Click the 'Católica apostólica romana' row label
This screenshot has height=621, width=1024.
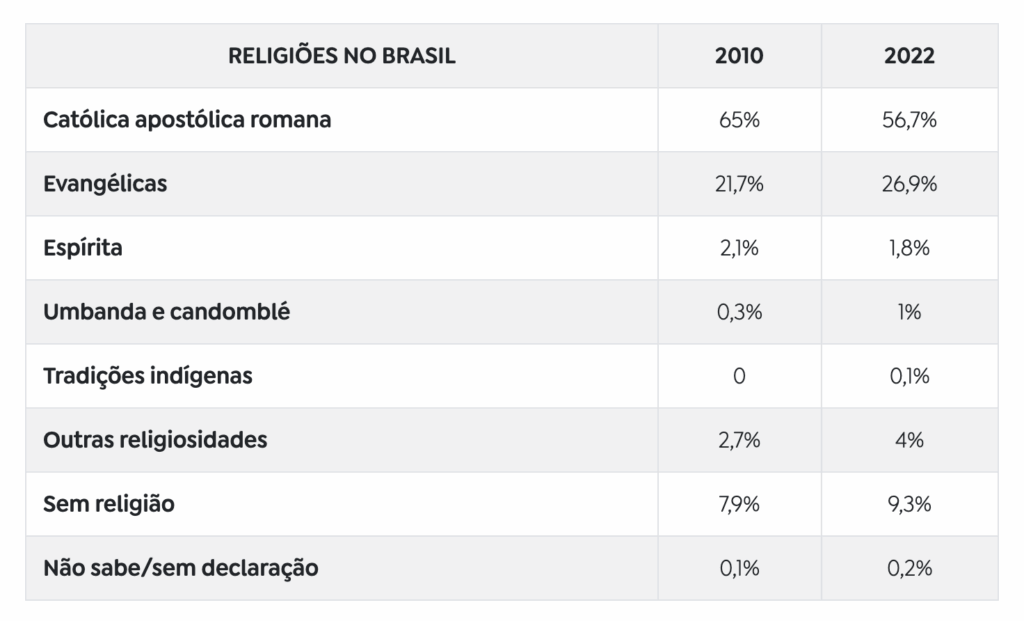187,120
